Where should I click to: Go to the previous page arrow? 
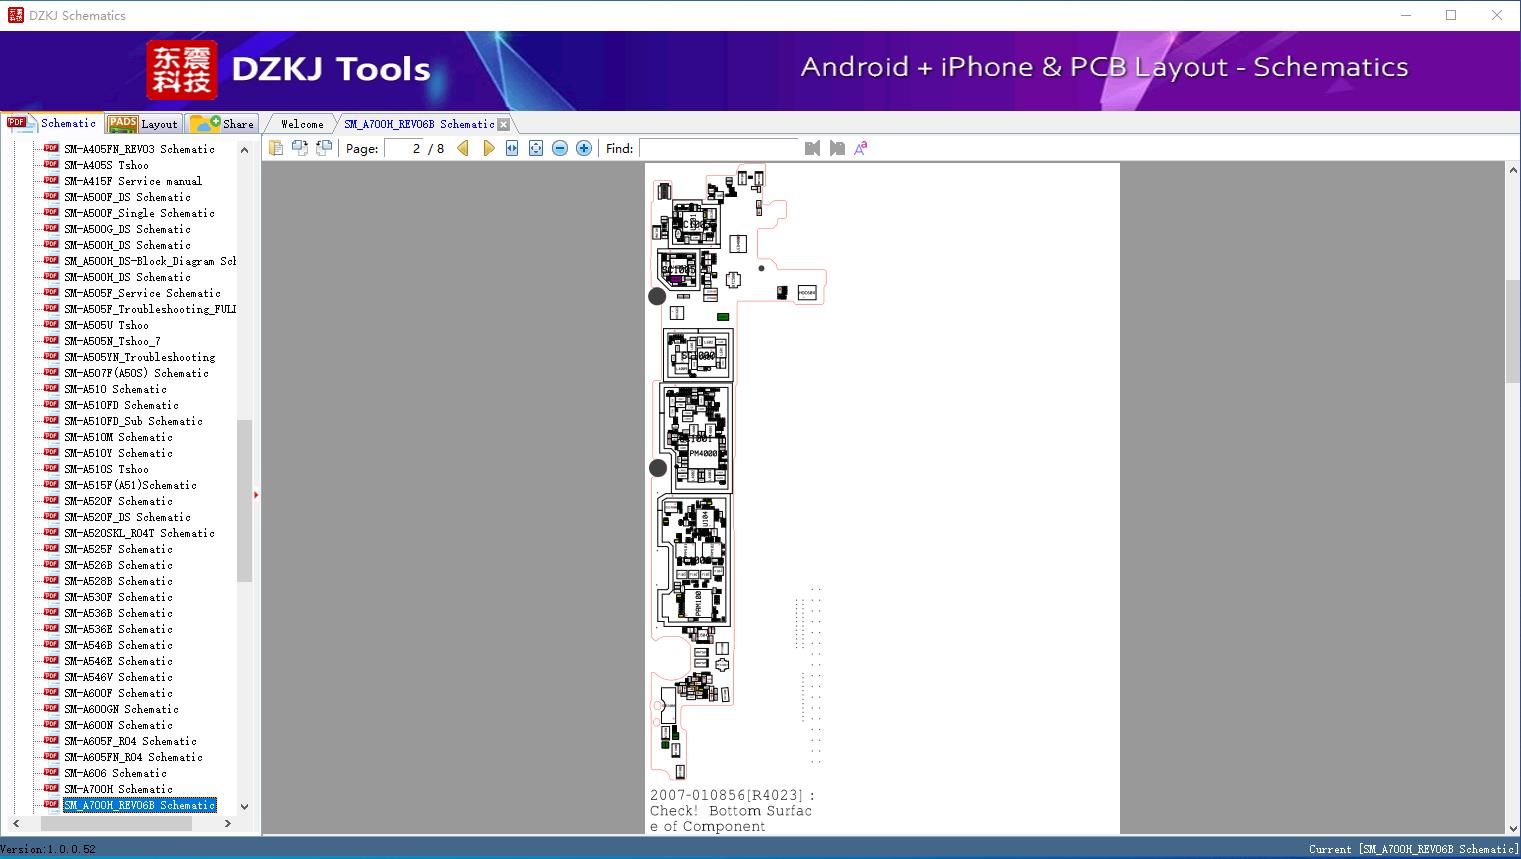[463, 148]
